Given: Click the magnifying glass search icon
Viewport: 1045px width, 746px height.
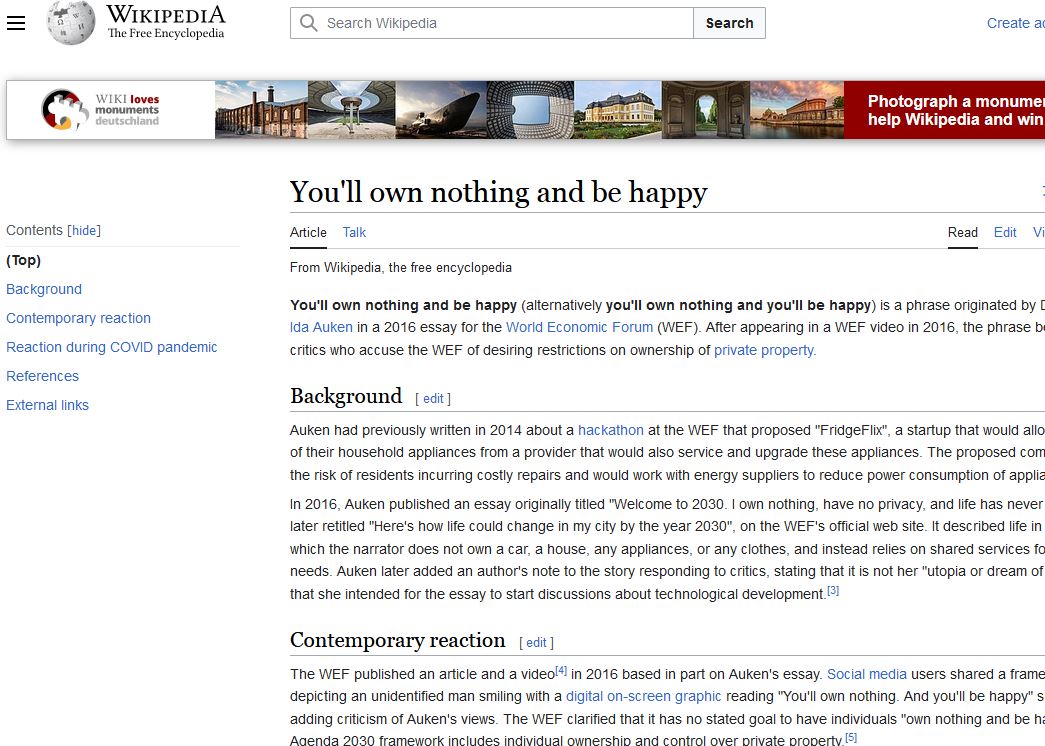Looking at the screenshot, I should [309, 23].
